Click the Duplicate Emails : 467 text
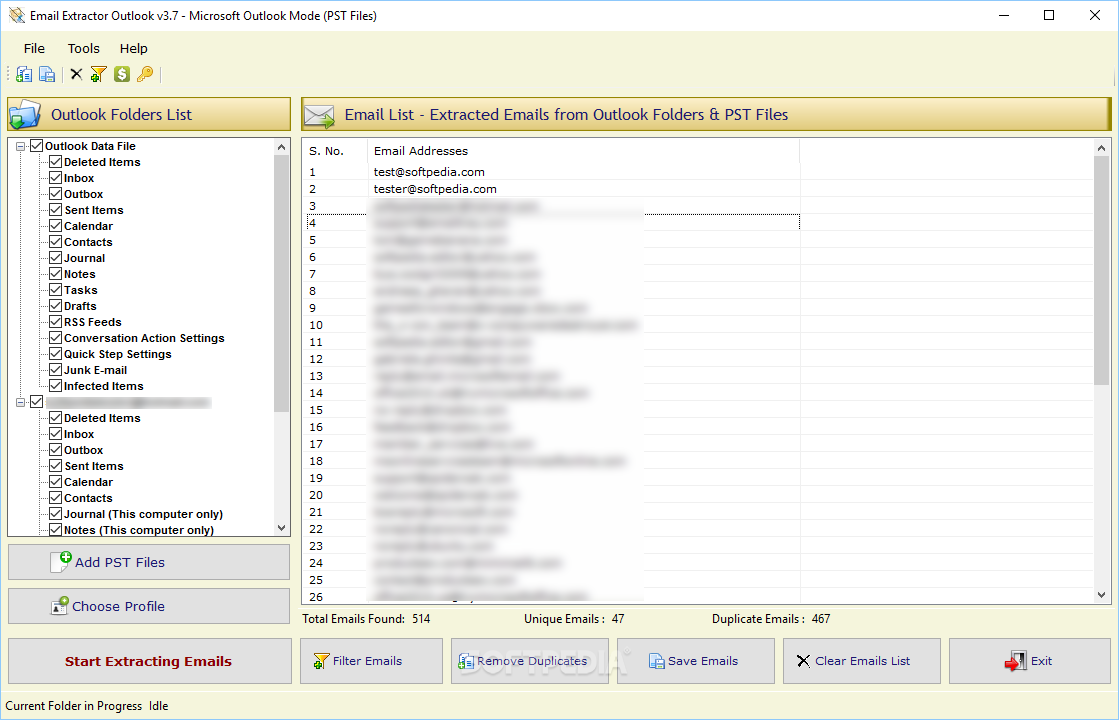The image size is (1119, 720). (771, 619)
